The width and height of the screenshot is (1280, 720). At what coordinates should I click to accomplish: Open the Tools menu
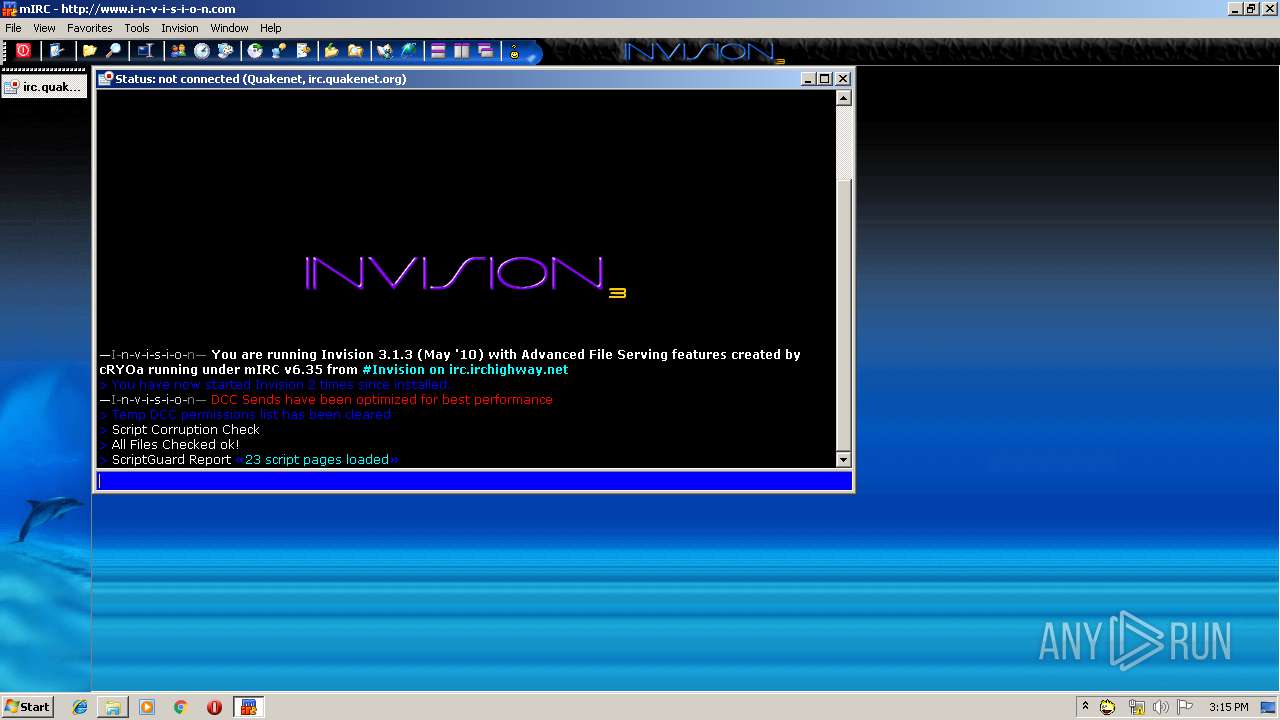[137, 28]
